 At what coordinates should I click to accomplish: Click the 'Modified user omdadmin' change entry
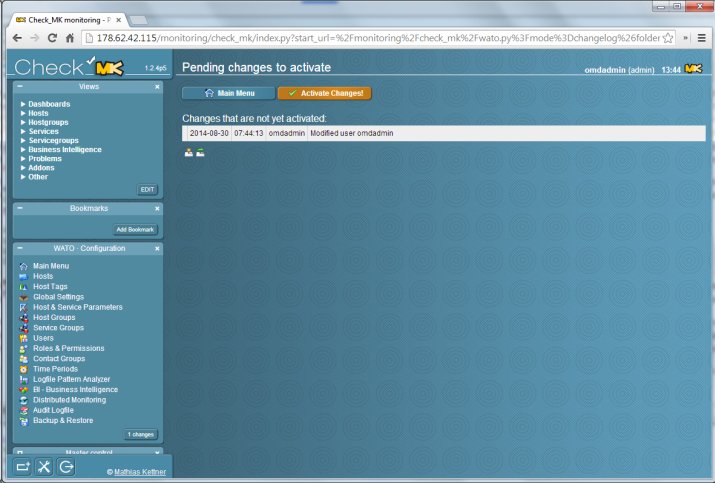tap(352, 133)
